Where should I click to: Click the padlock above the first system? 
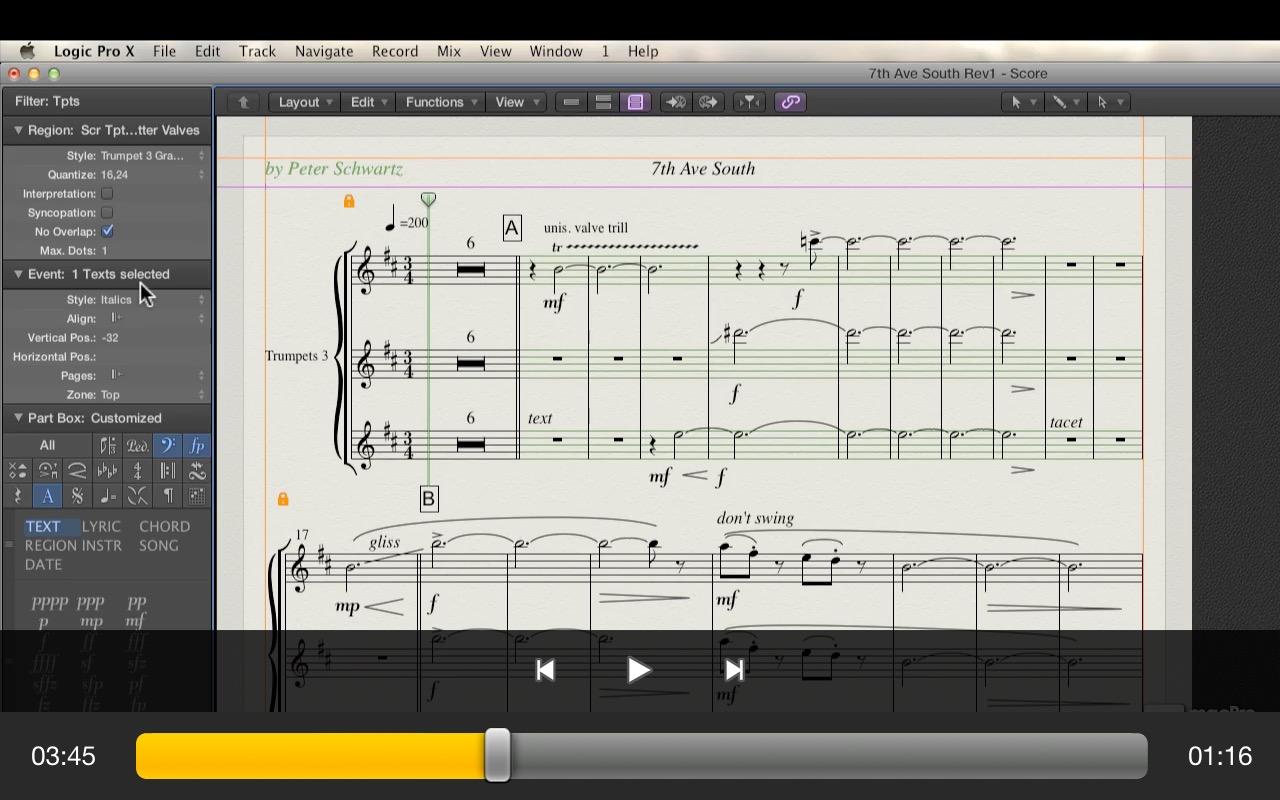[349, 201]
